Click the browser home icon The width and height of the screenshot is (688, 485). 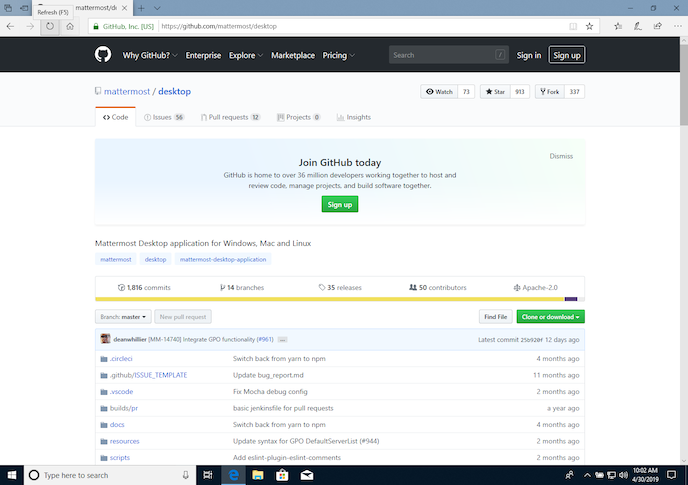click(x=70, y=26)
